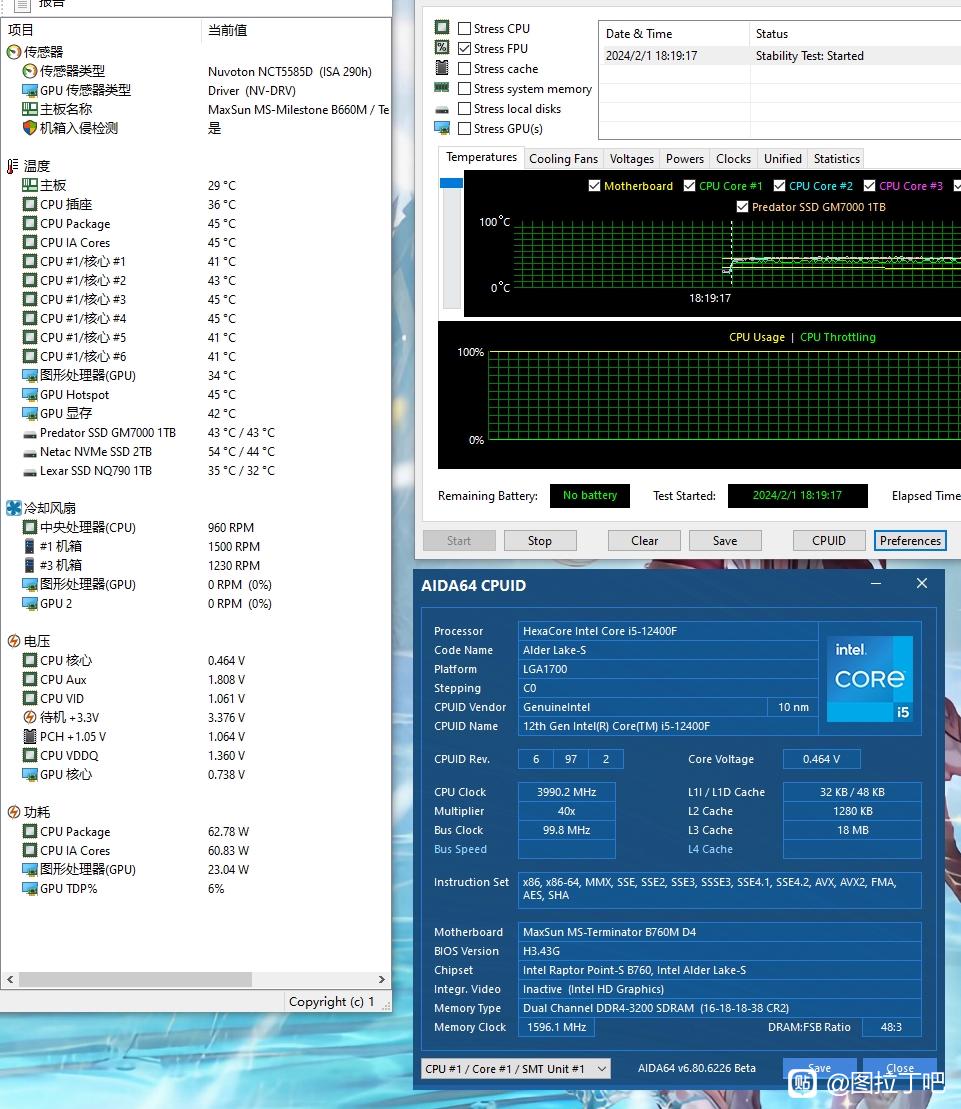This screenshot has height=1109, width=961.
Task: Open Preferences in stability test
Action: (910, 540)
